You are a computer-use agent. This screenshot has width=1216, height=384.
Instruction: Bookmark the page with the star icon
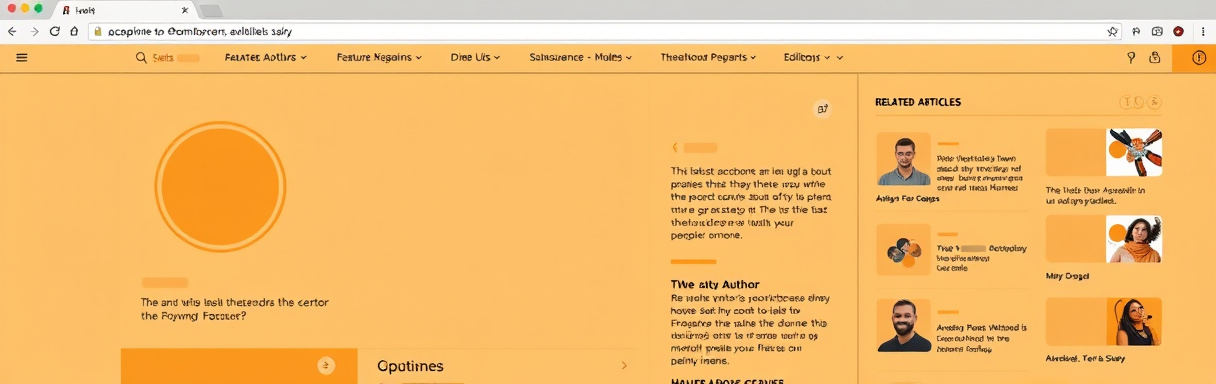pyautogui.click(x=1113, y=32)
